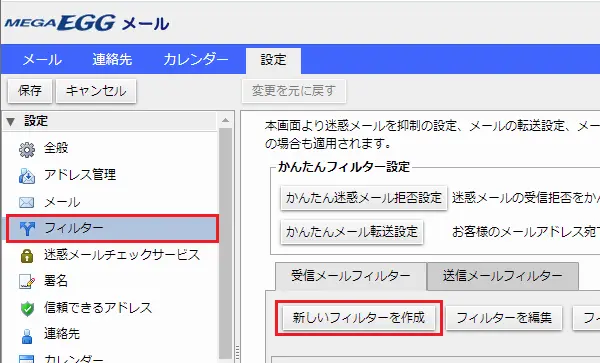Select 署名 in the settings tree
The image size is (600, 363).
pyautogui.click(x=56, y=281)
